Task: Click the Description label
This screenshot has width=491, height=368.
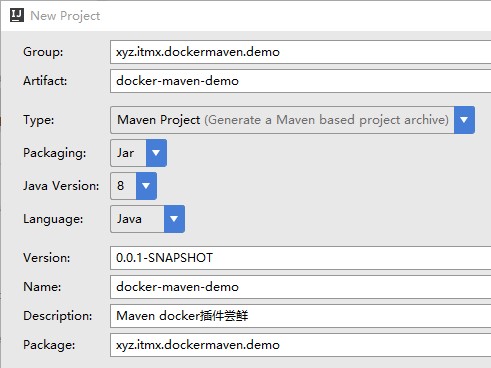Action: coord(58,316)
